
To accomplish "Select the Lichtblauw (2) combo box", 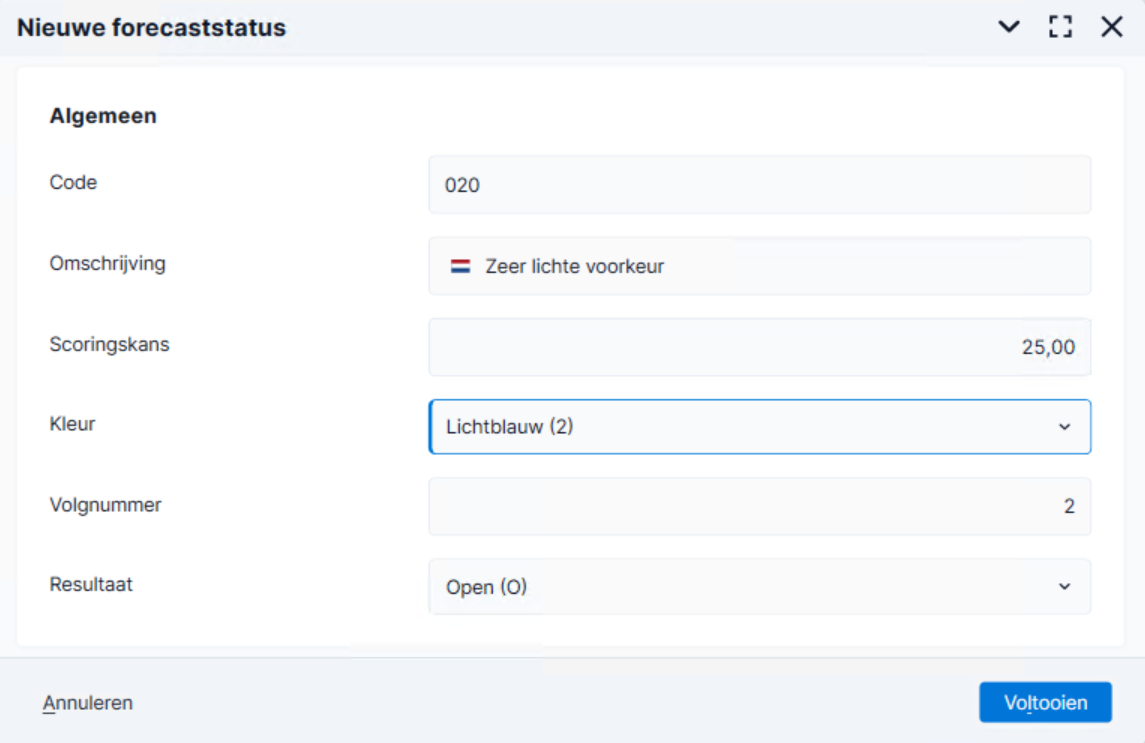I will 759,427.
